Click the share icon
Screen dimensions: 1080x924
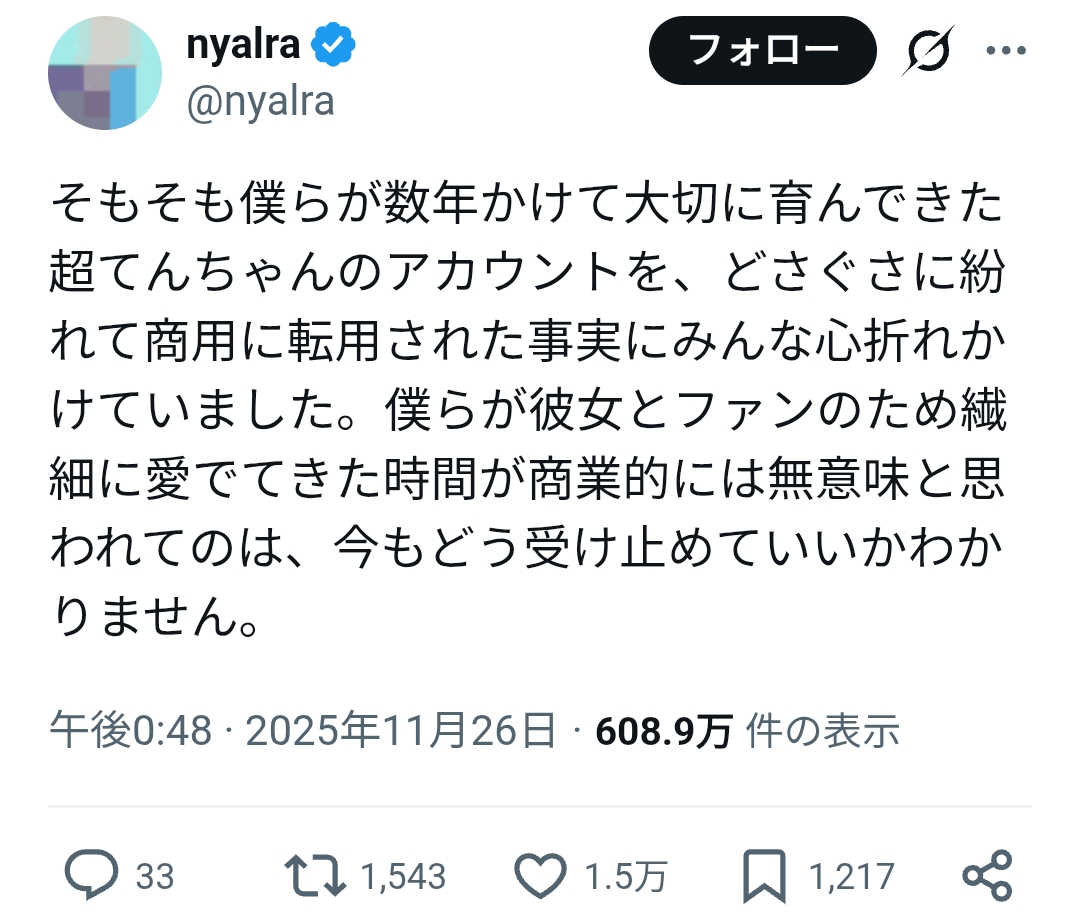coord(987,876)
